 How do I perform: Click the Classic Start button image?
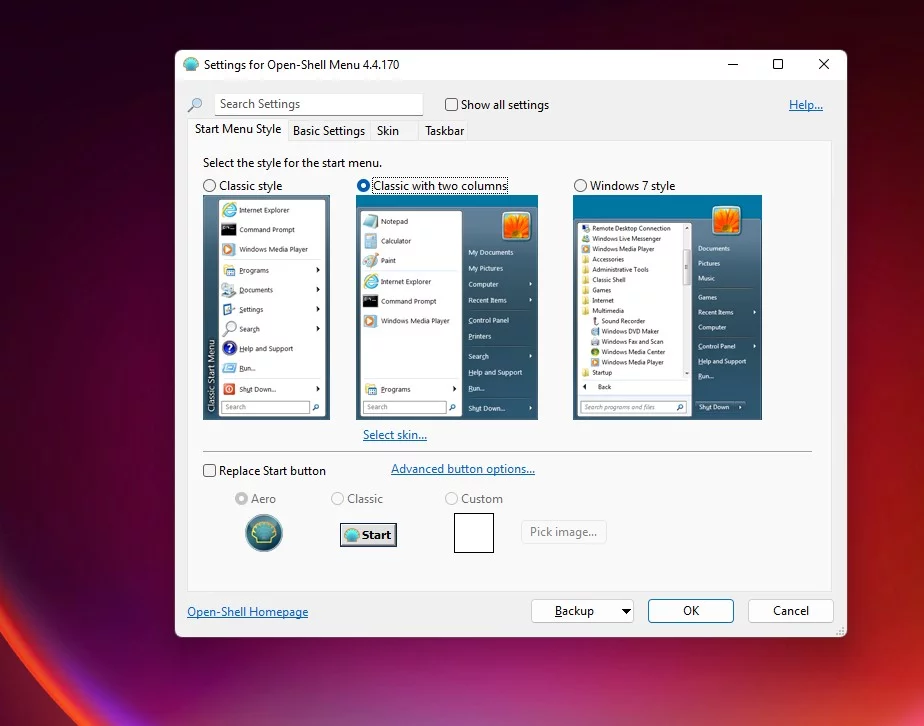point(368,534)
